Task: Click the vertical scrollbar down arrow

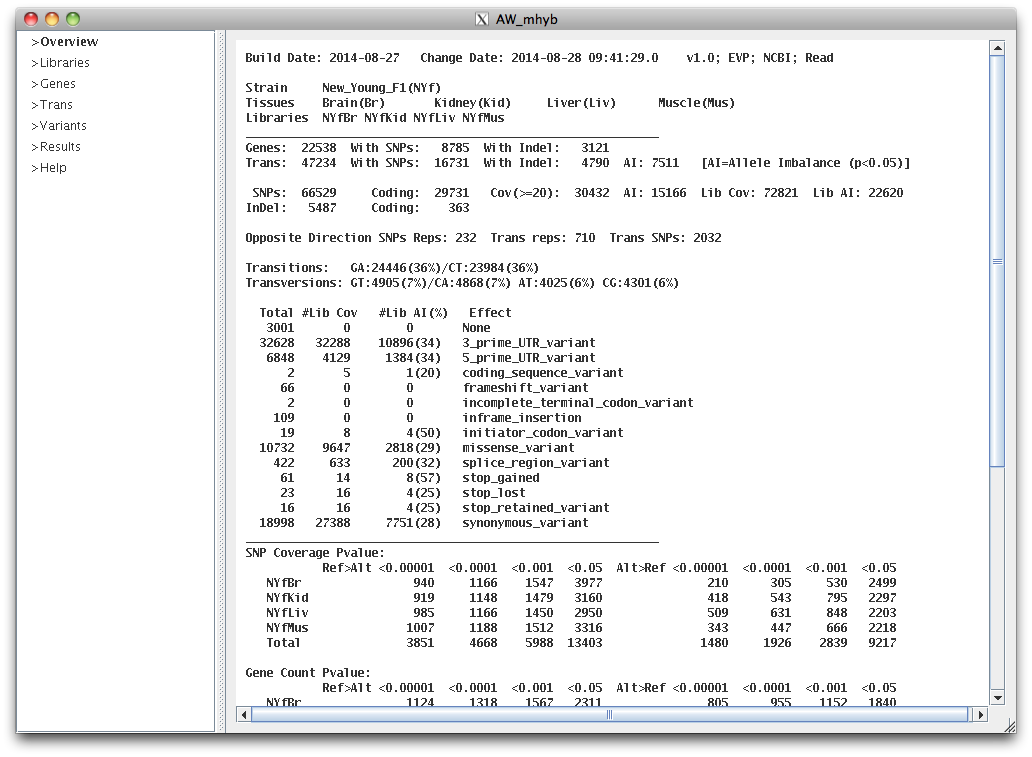Action: (997, 698)
